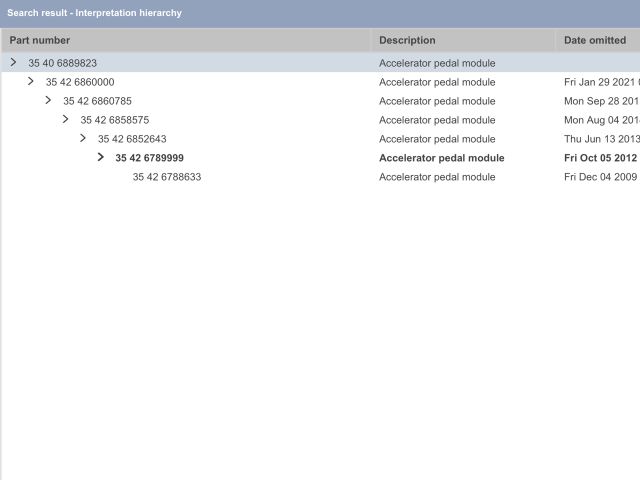The image size is (640, 480).
Task: Sort by the Part number column header
Action: tap(40, 40)
